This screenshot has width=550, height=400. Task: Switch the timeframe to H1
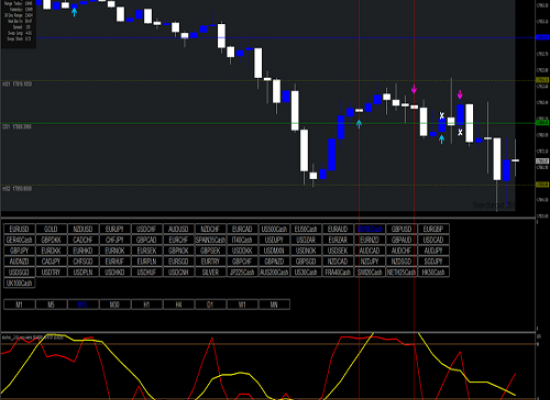point(147,305)
